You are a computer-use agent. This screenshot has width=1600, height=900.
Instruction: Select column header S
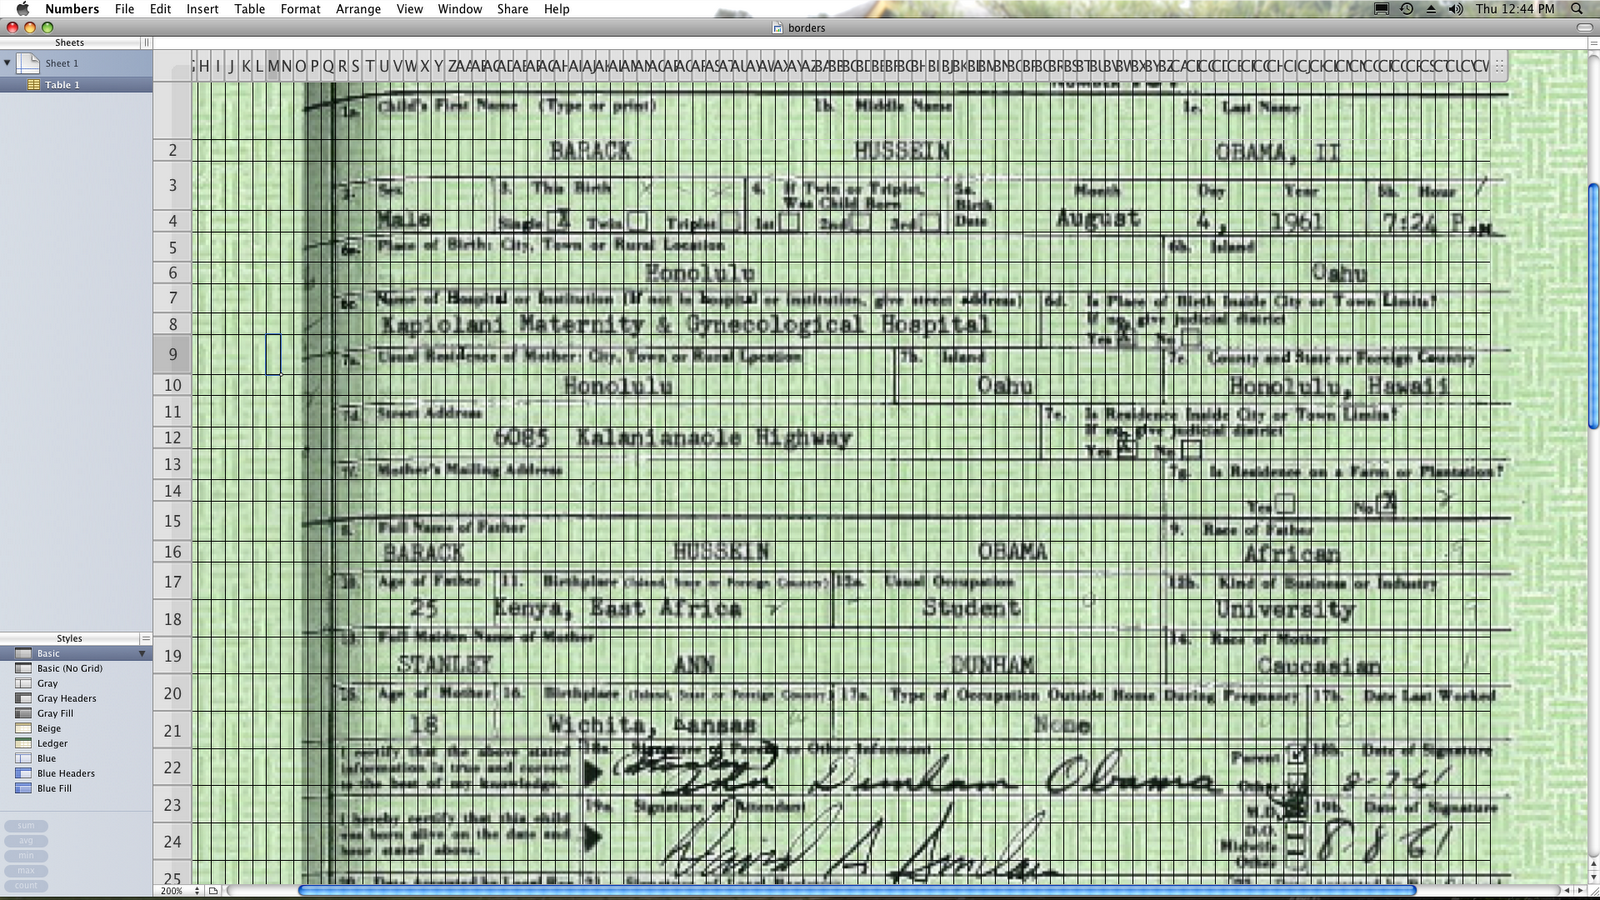tap(355, 67)
